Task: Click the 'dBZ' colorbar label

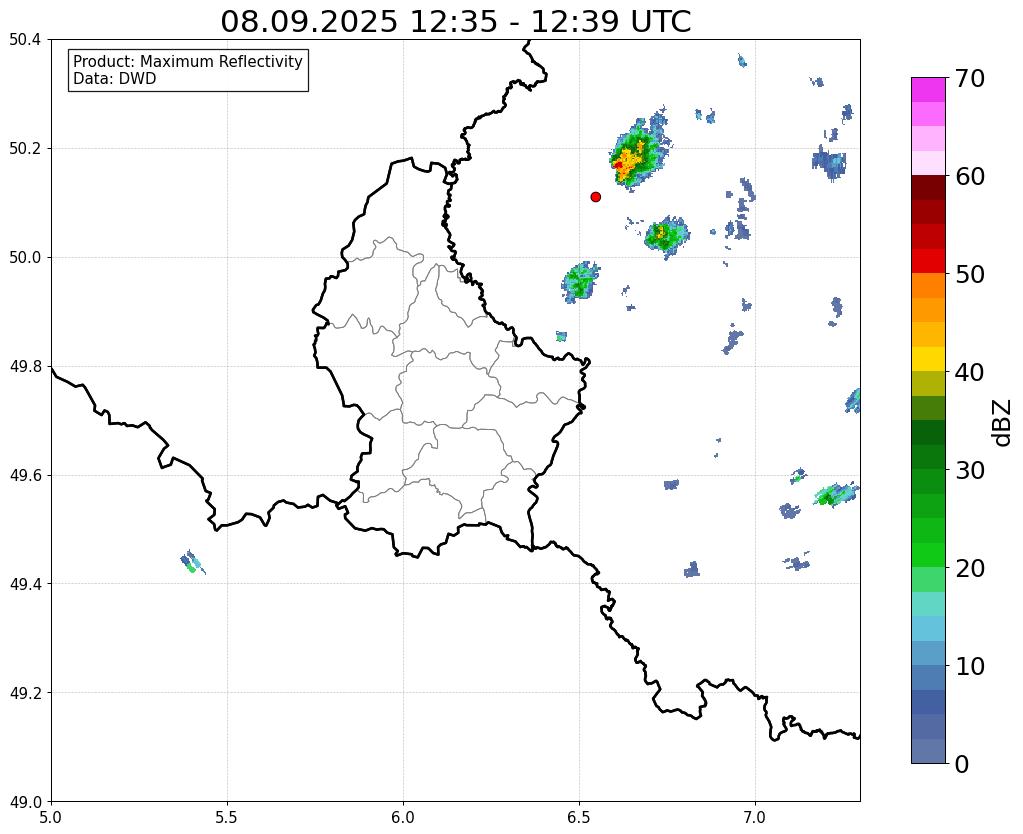Action: (x=1003, y=422)
